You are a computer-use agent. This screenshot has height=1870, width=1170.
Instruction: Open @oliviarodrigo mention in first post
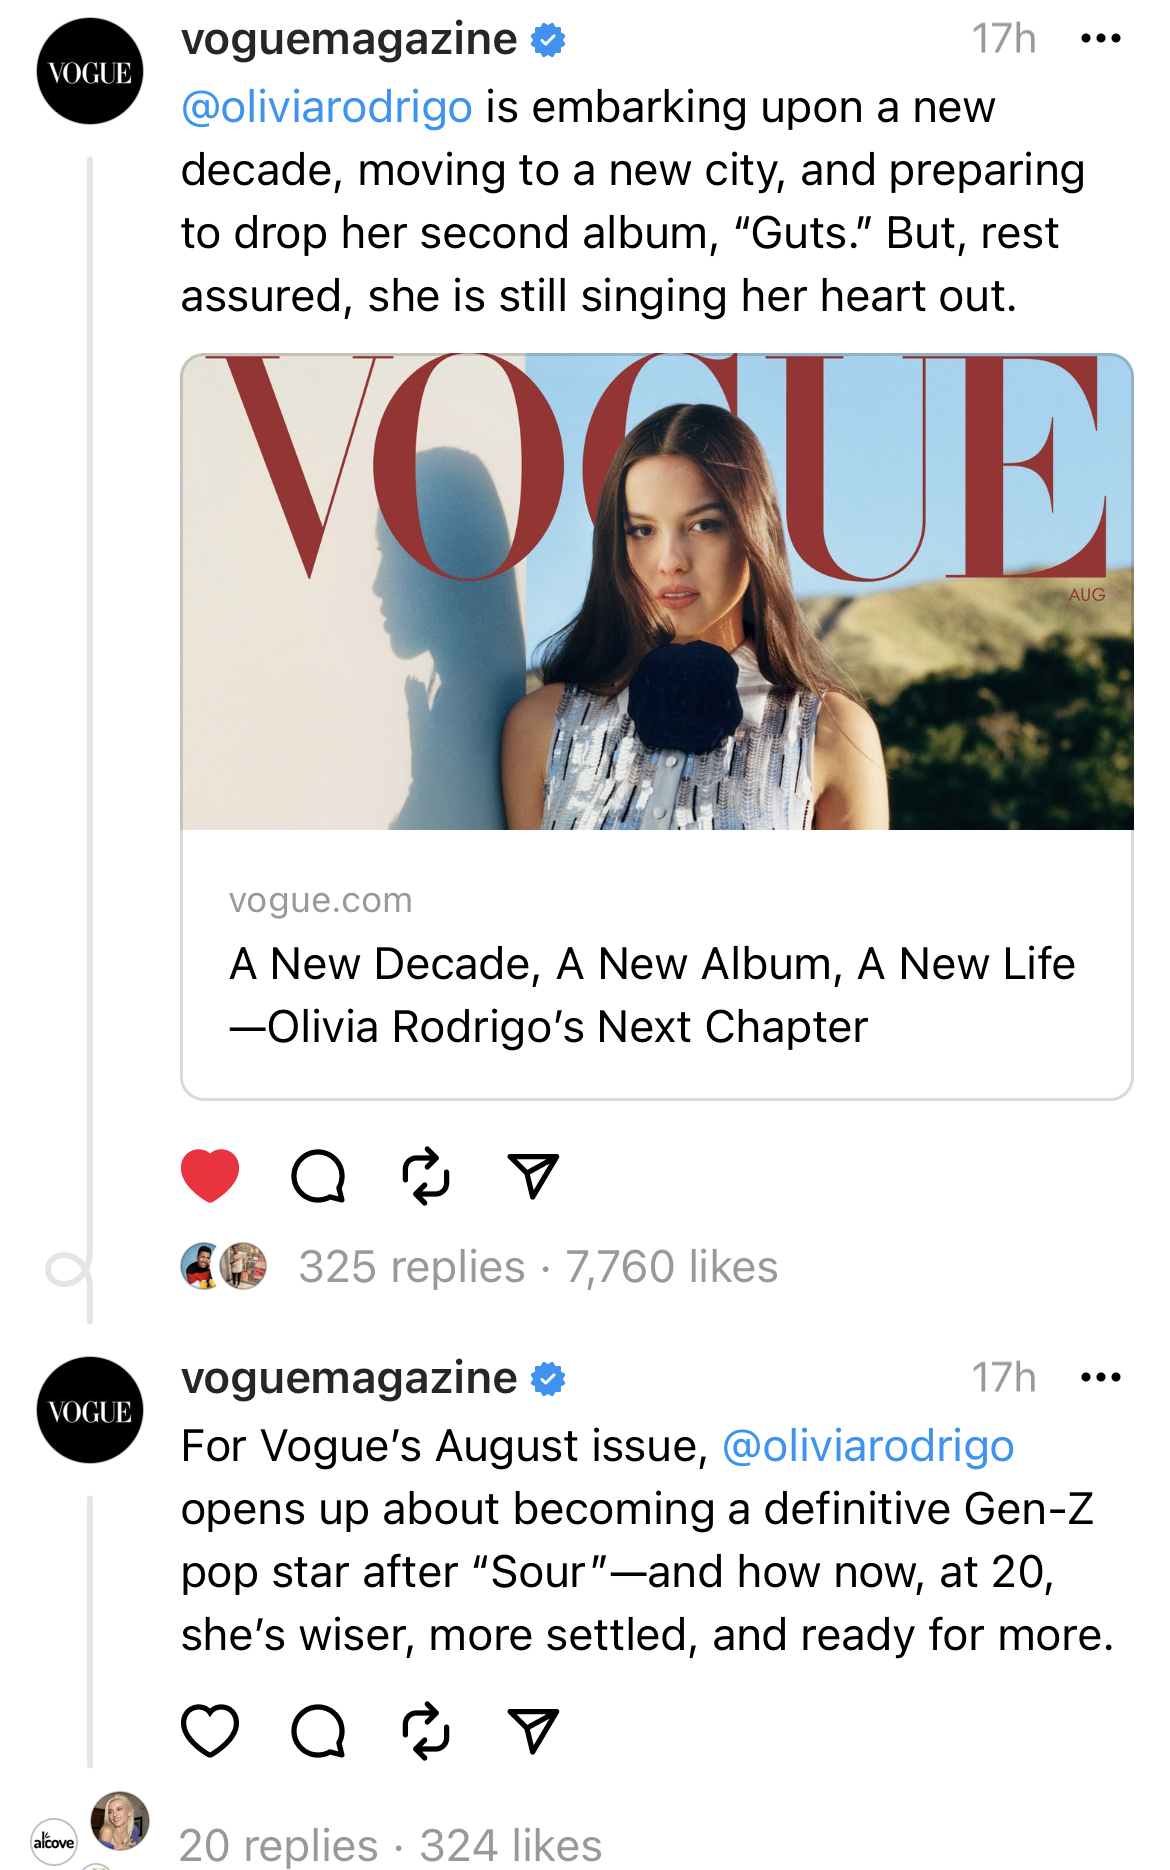click(x=327, y=107)
